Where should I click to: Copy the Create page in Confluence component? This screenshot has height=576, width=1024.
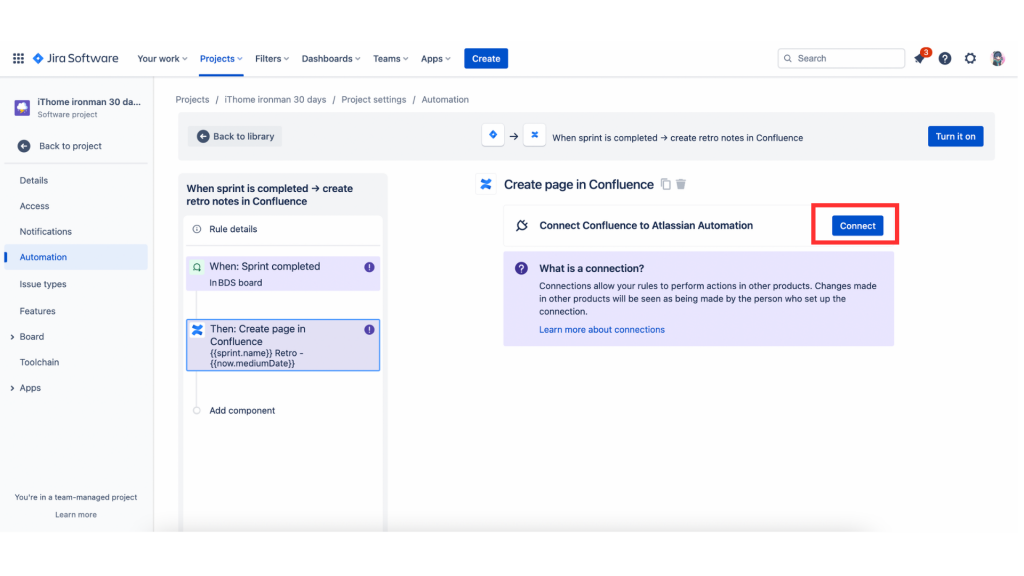[x=665, y=185]
